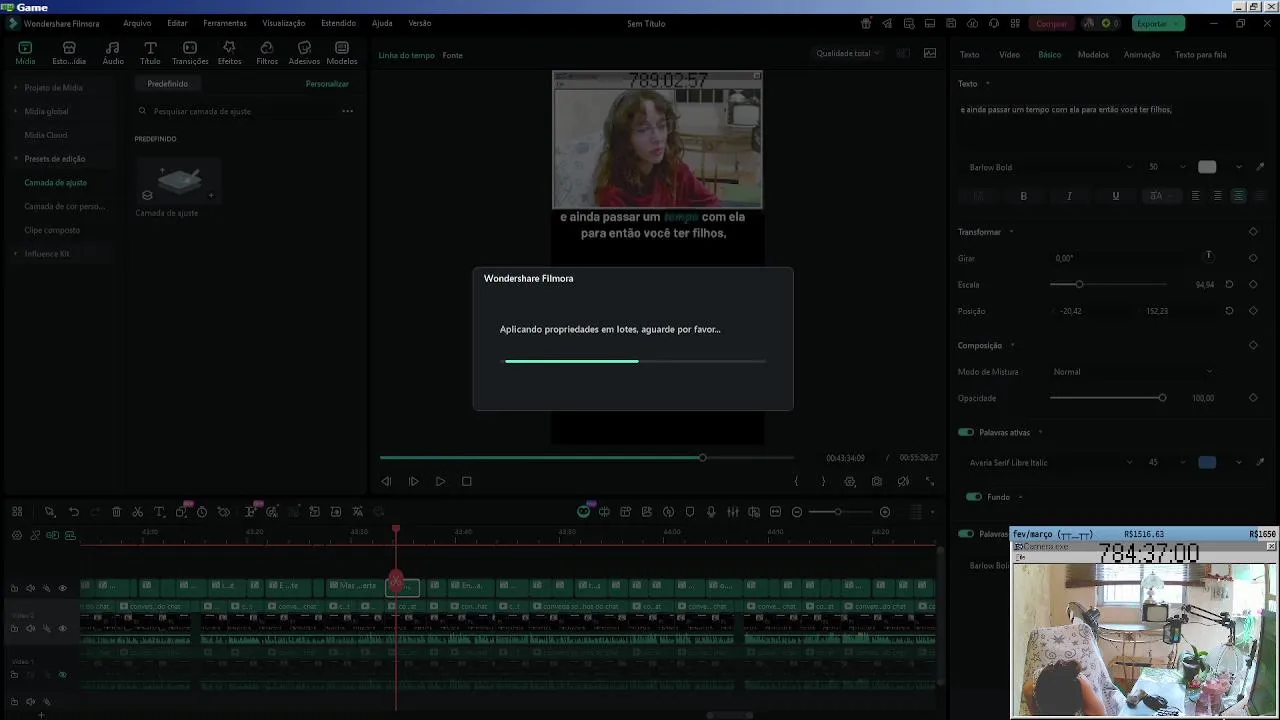Click the snapshot camera icon under preview
Viewport: 1280px width, 720px height.
[877, 481]
